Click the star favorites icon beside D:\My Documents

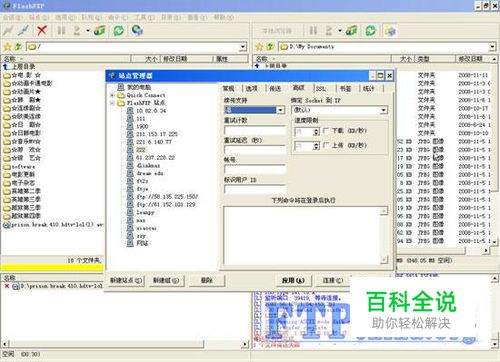click(259, 47)
